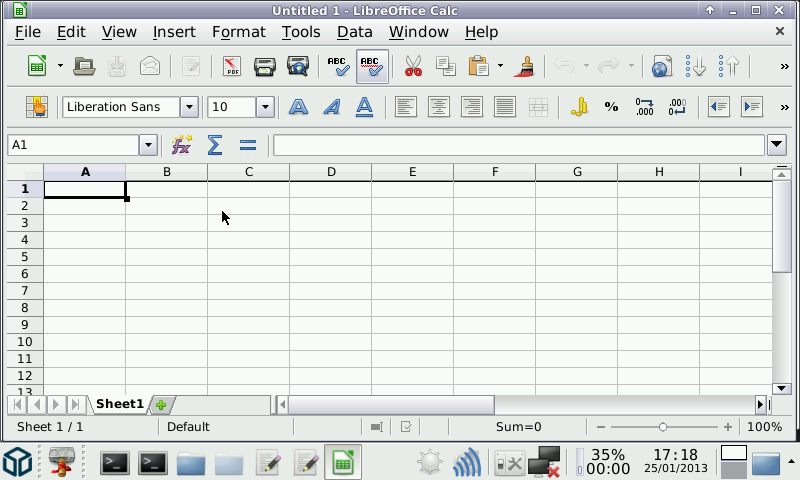
Task: Click the Sum sigma icon
Action: point(214,145)
